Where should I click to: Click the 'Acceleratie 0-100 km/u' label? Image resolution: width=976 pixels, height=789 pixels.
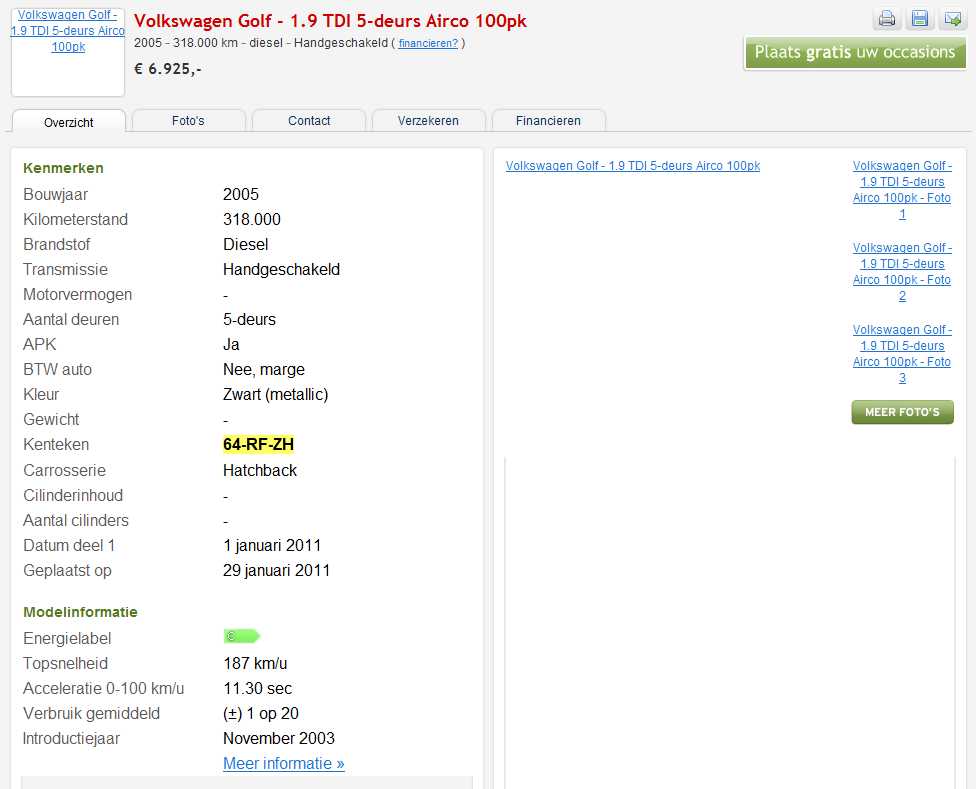pos(103,688)
